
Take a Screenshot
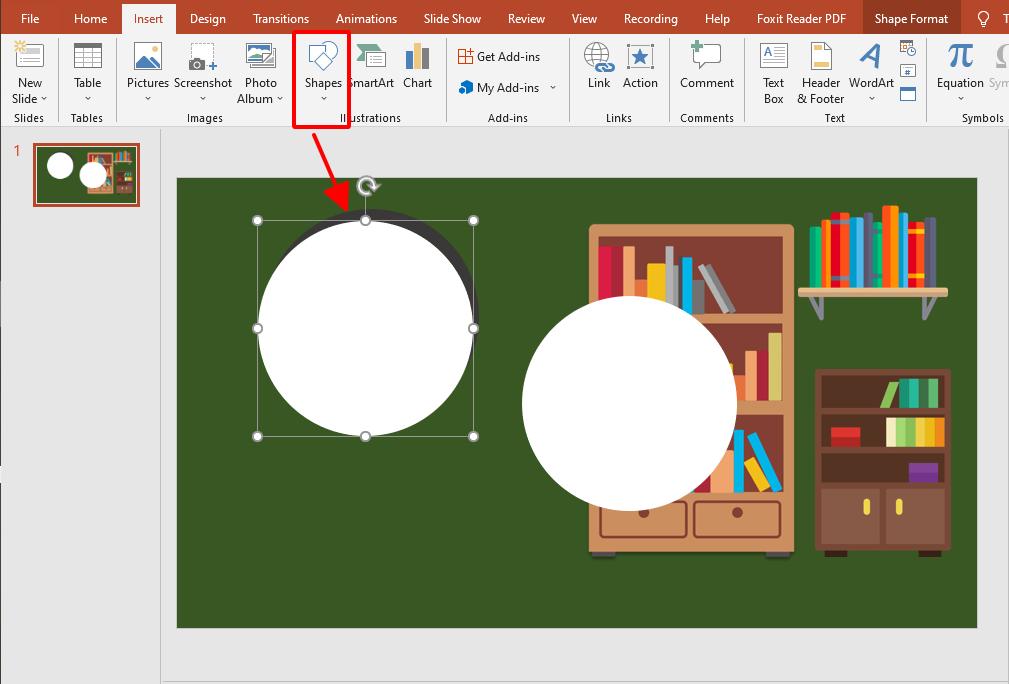[x=203, y=72]
